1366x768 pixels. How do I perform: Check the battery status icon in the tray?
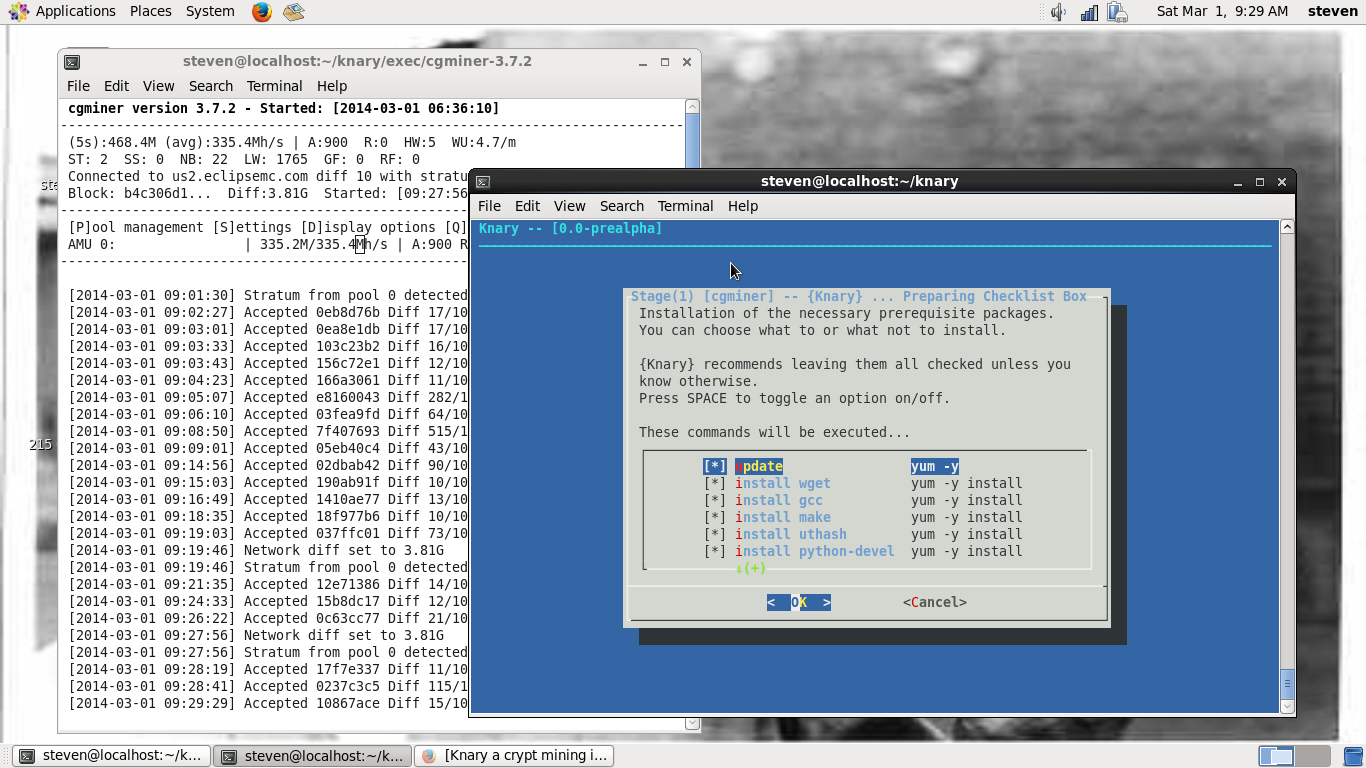[1118, 11]
